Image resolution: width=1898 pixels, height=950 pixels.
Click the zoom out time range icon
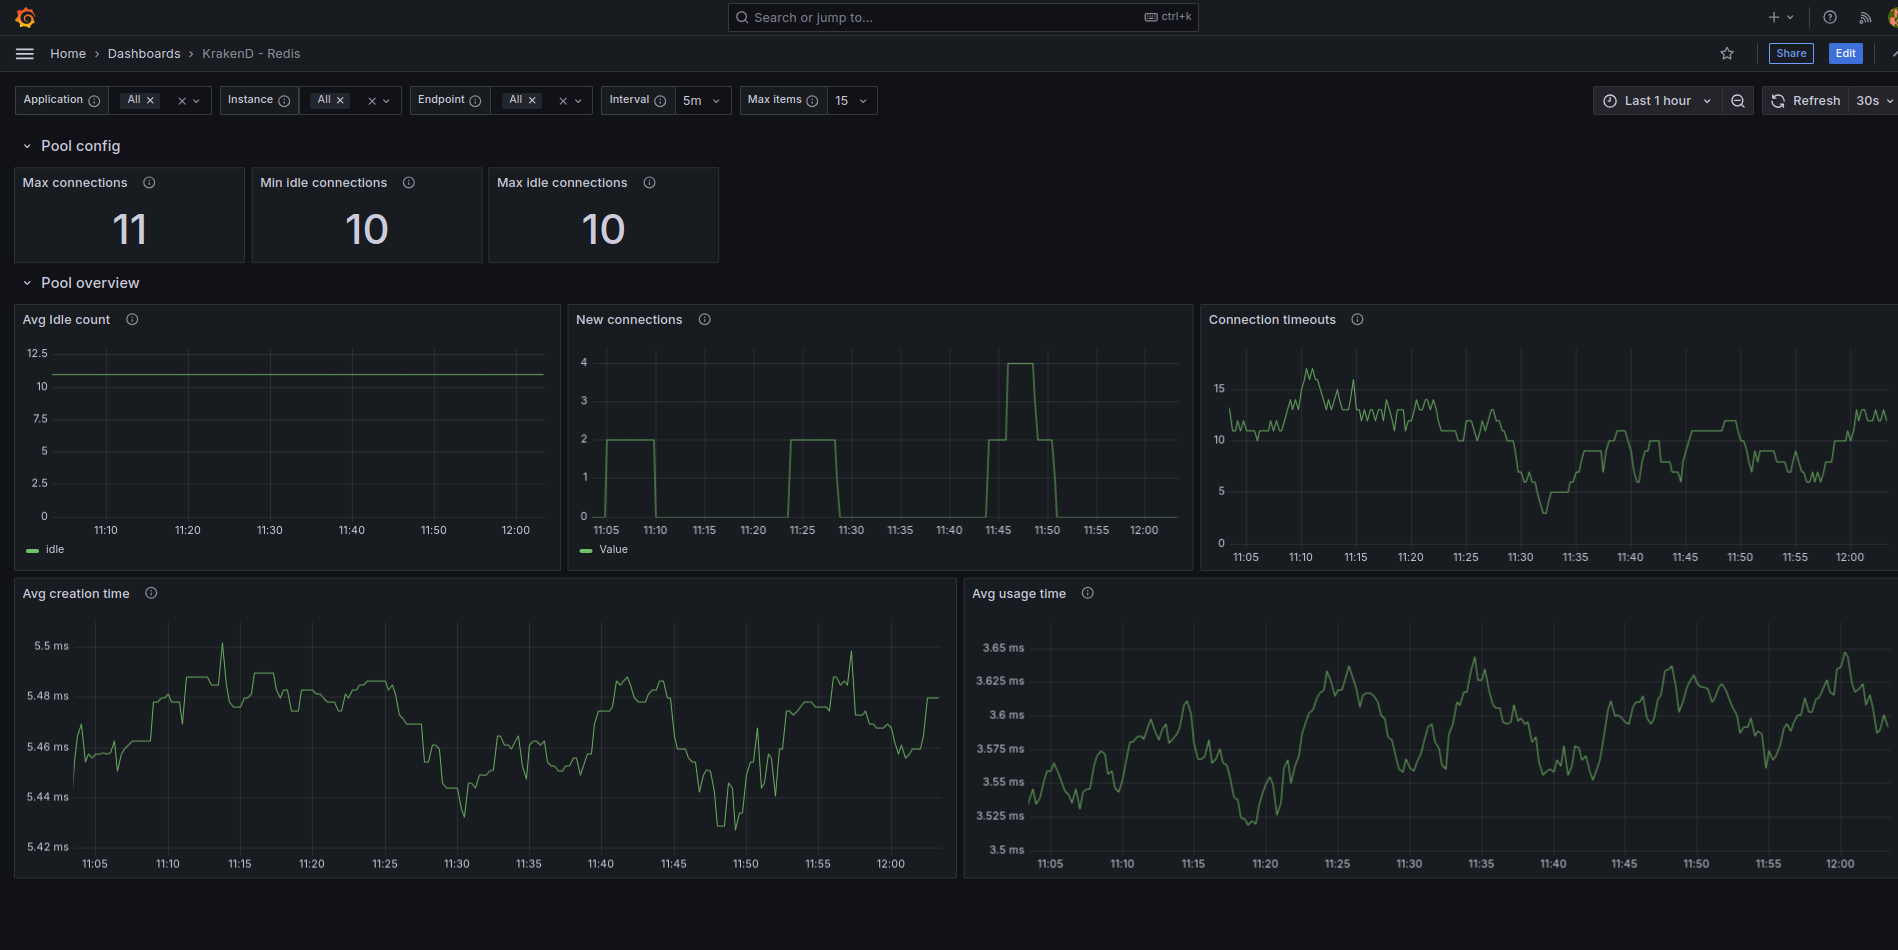tap(1738, 101)
